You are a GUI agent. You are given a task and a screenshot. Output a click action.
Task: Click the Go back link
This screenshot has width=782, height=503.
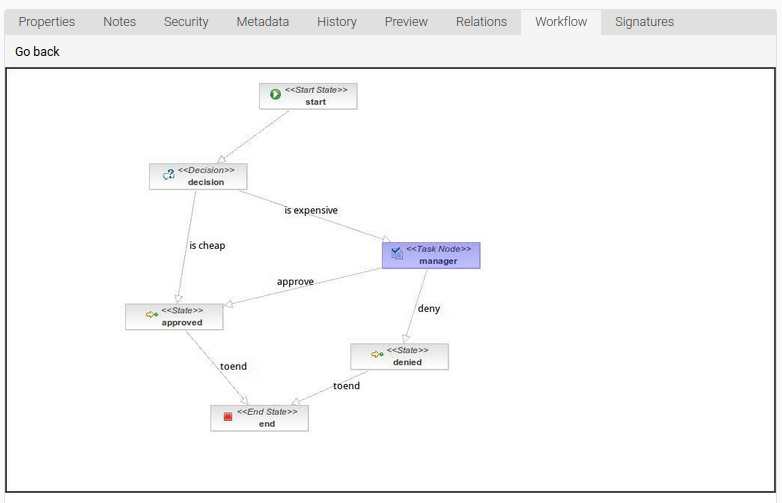tap(37, 51)
